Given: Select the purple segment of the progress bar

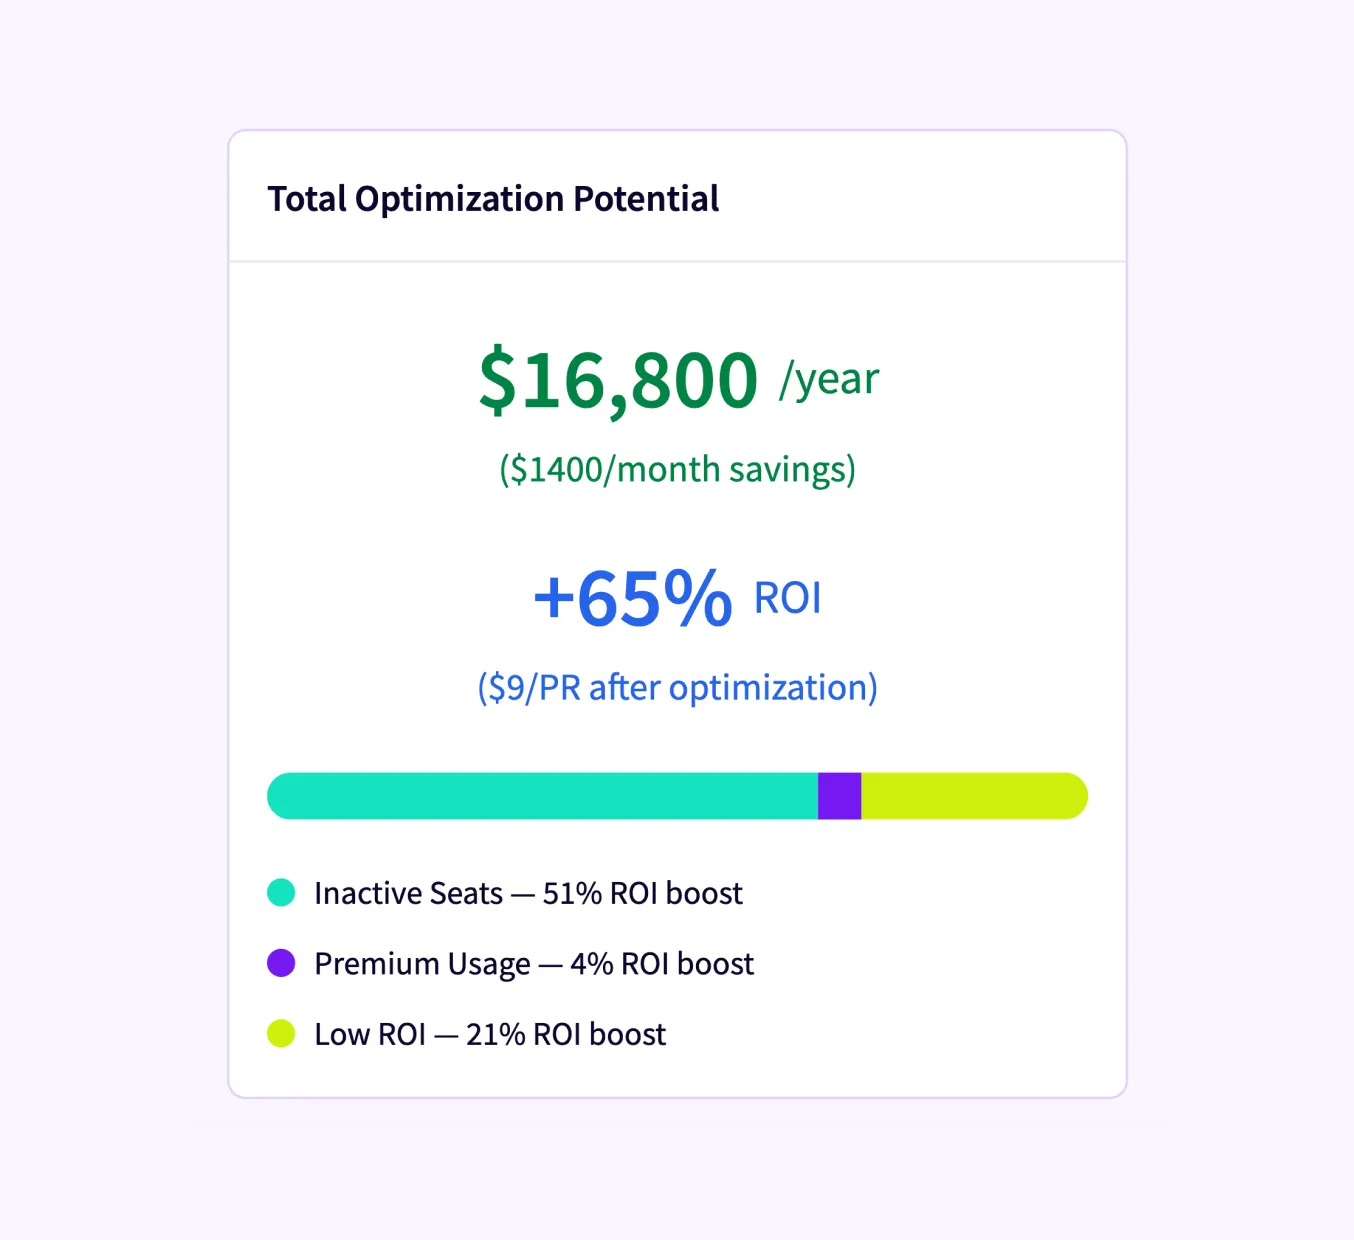Looking at the screenshot, I should (840, 796).
